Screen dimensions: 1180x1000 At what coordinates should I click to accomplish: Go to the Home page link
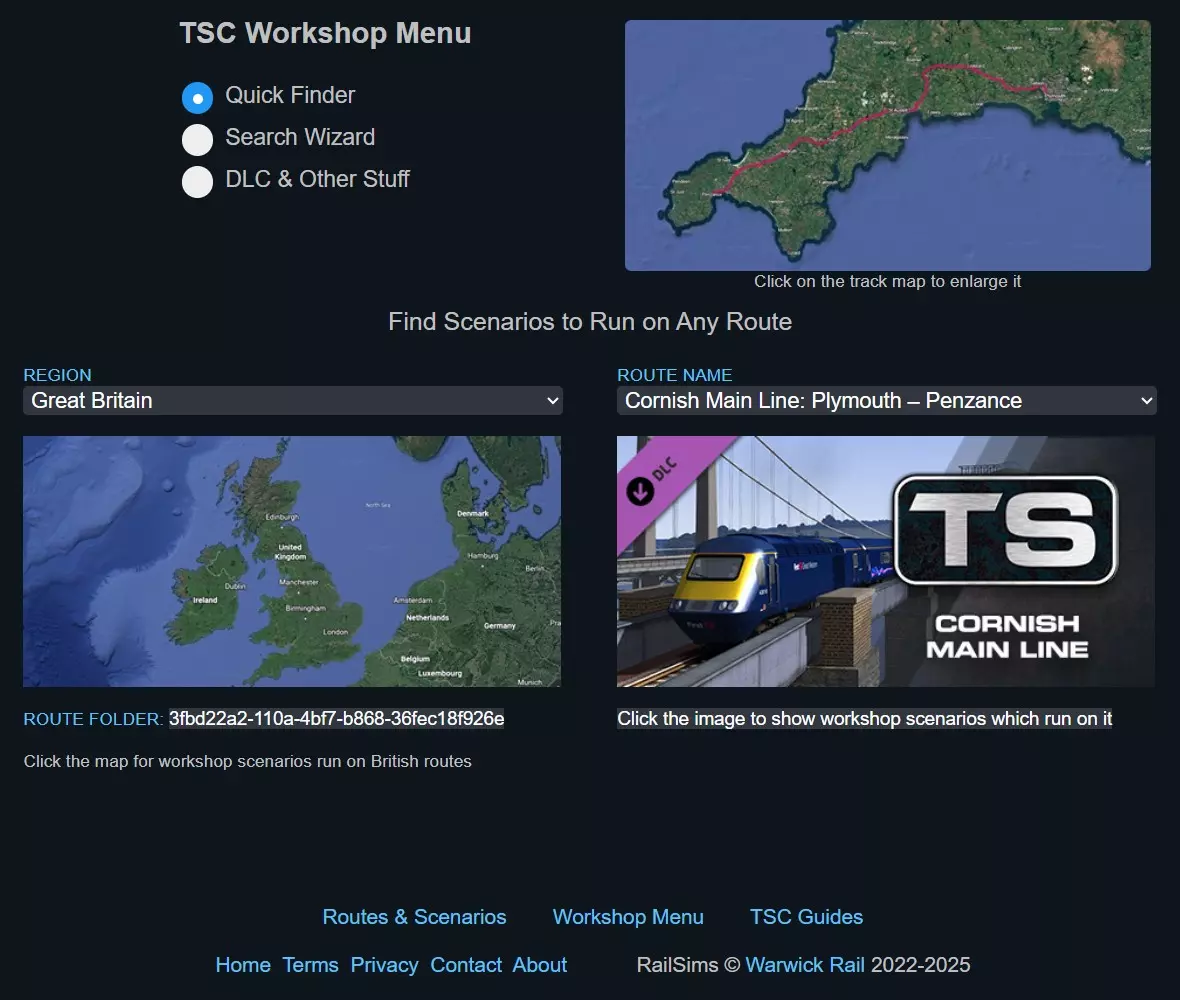pyautogui.click(x=243, y=965)
